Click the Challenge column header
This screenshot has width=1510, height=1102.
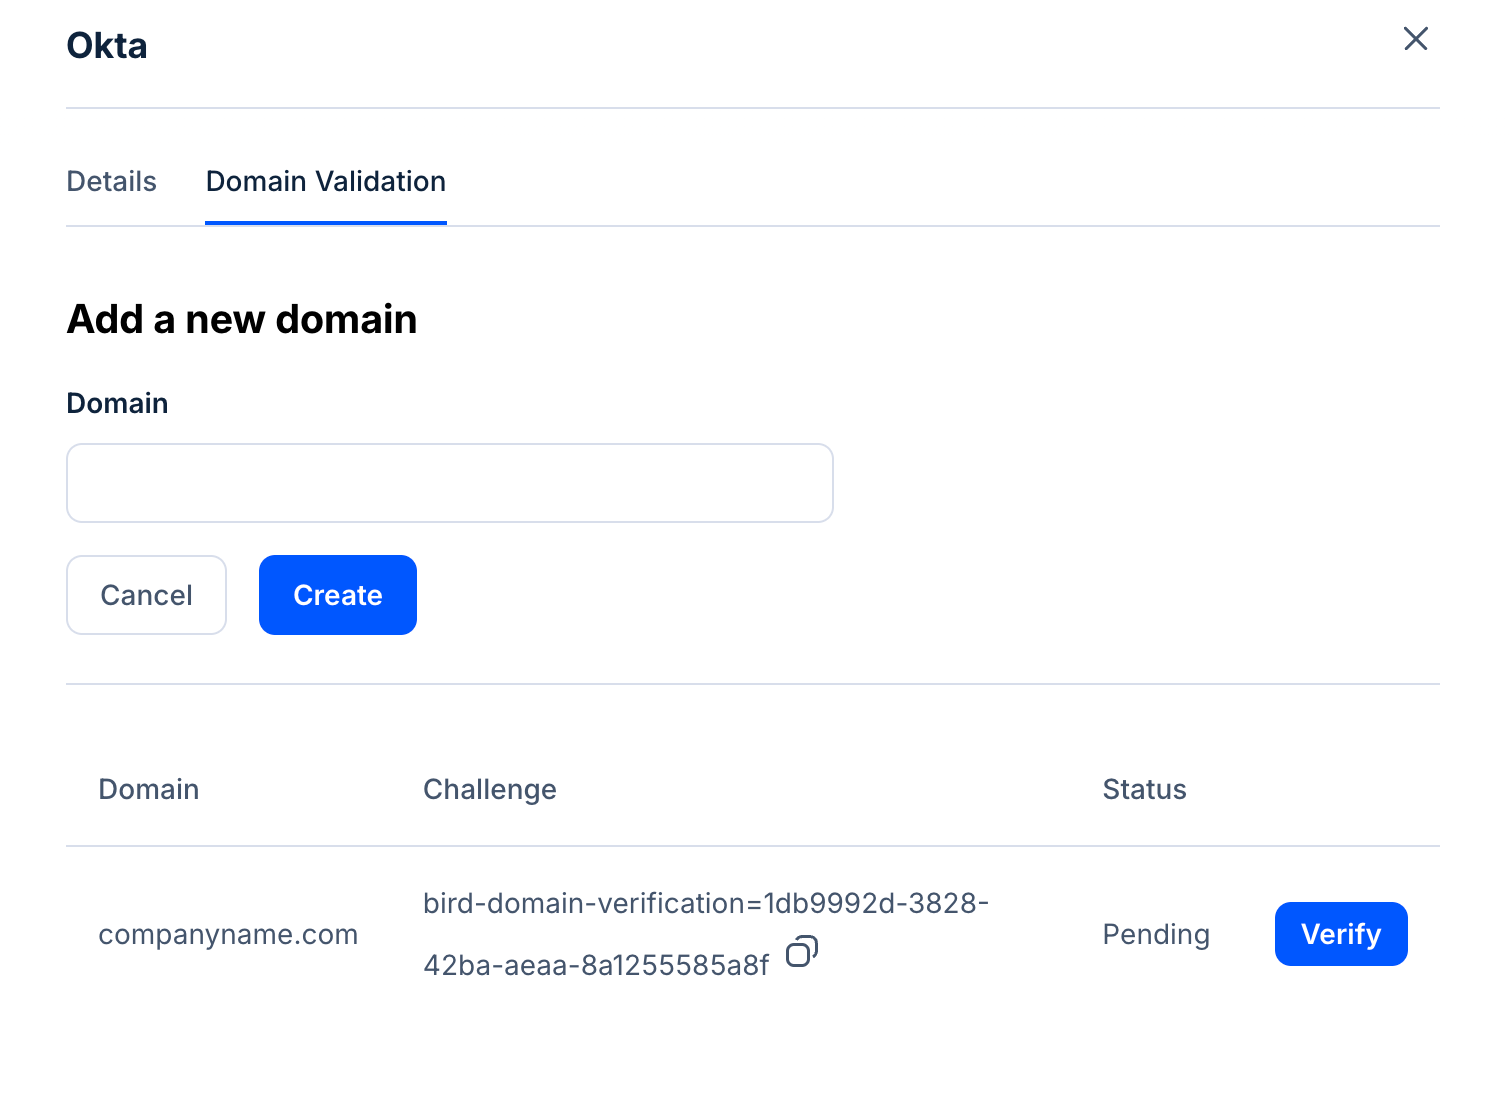click(490, 789)
